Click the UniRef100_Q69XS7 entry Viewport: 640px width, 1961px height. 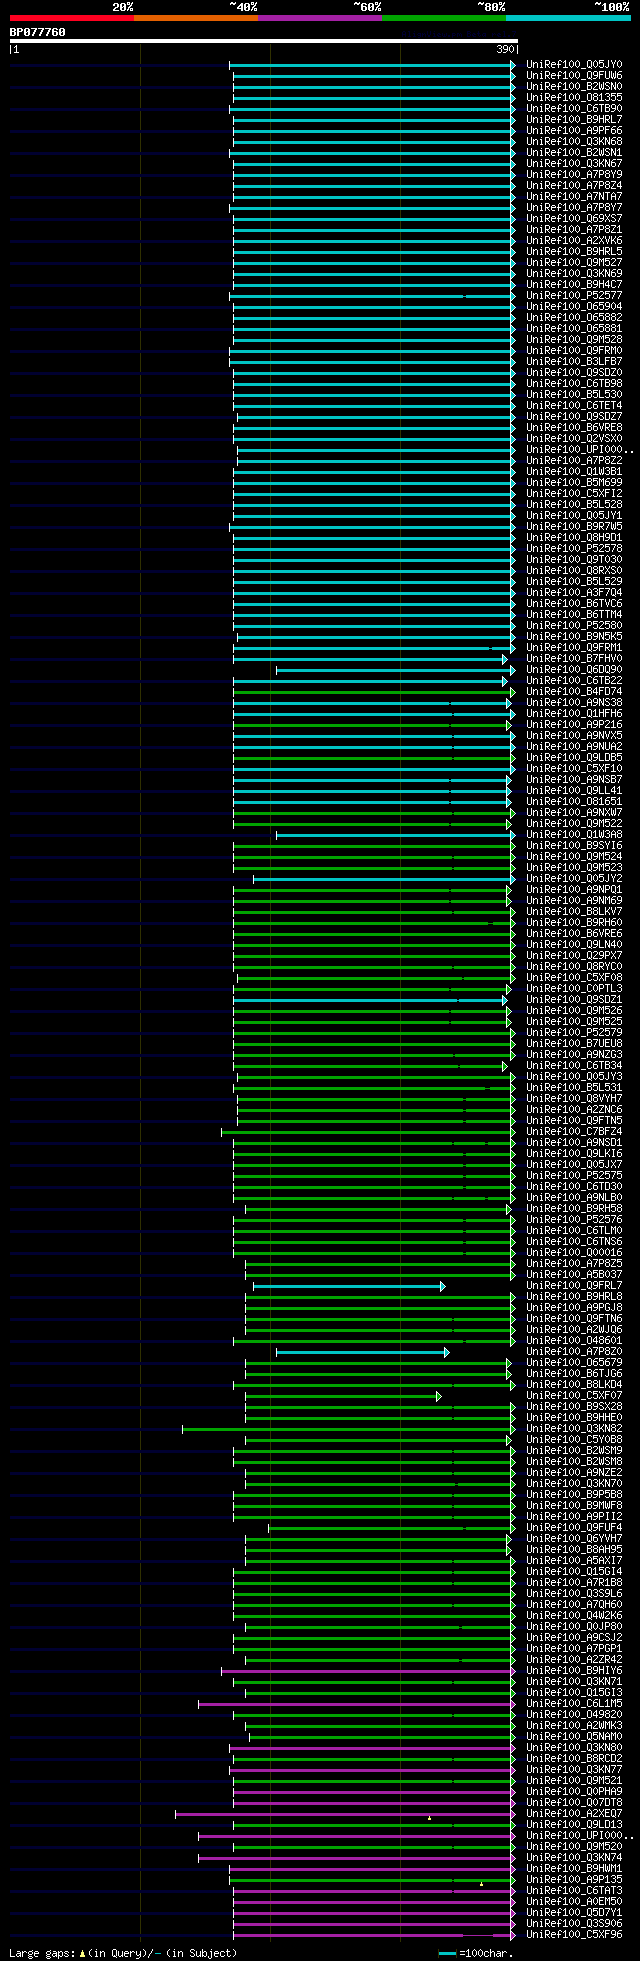click(x=574, y=219)
